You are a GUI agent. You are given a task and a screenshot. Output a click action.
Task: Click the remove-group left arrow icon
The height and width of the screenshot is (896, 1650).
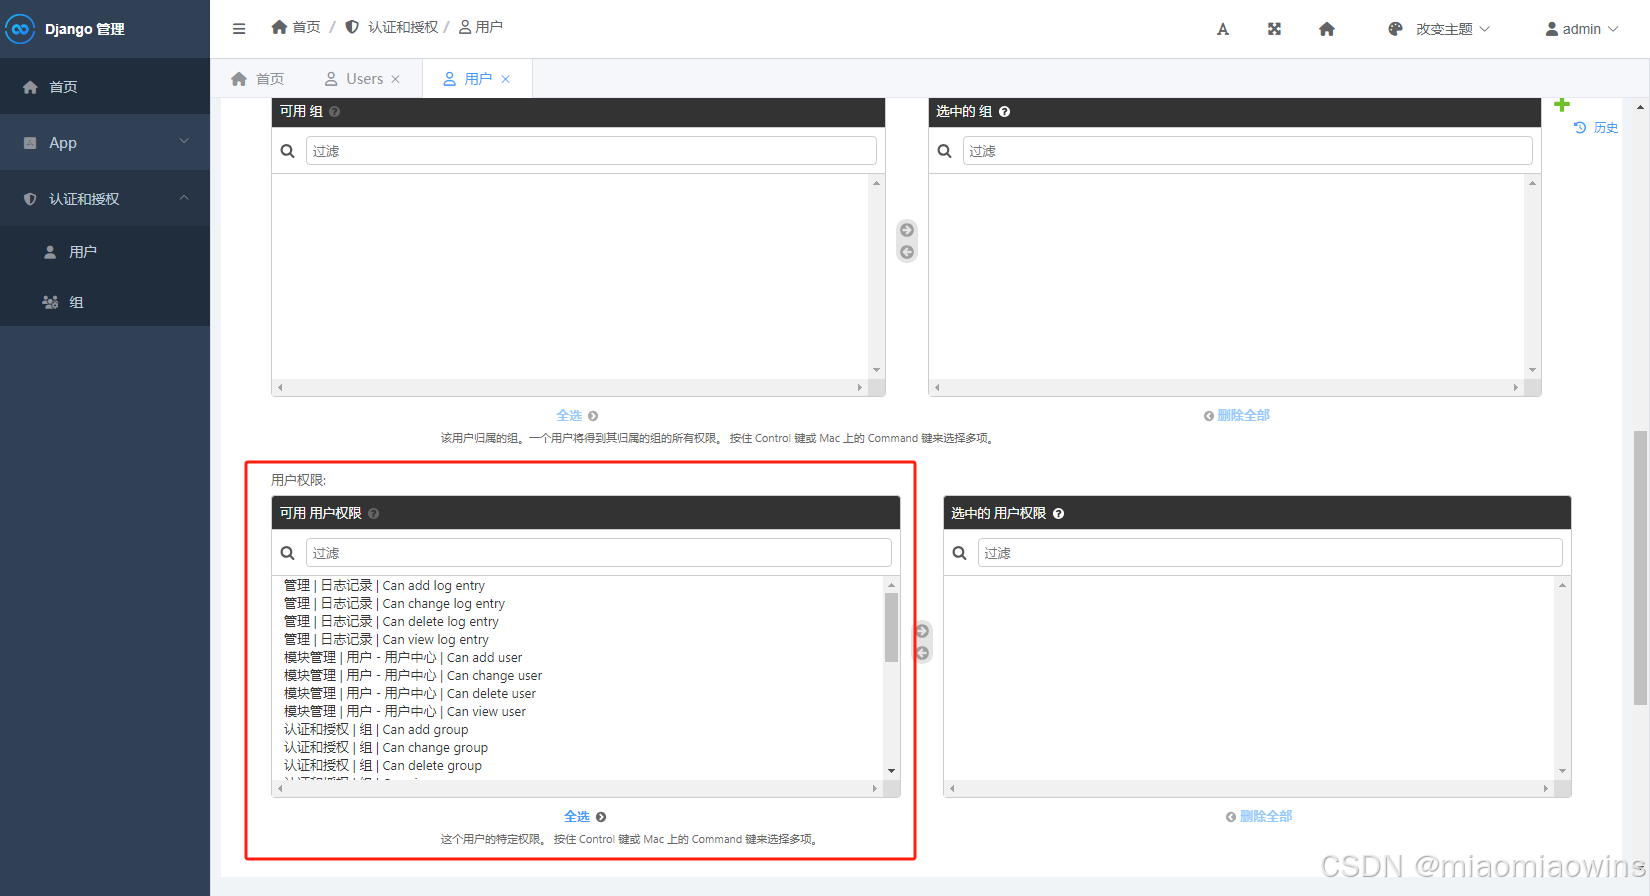pos(907,252)
